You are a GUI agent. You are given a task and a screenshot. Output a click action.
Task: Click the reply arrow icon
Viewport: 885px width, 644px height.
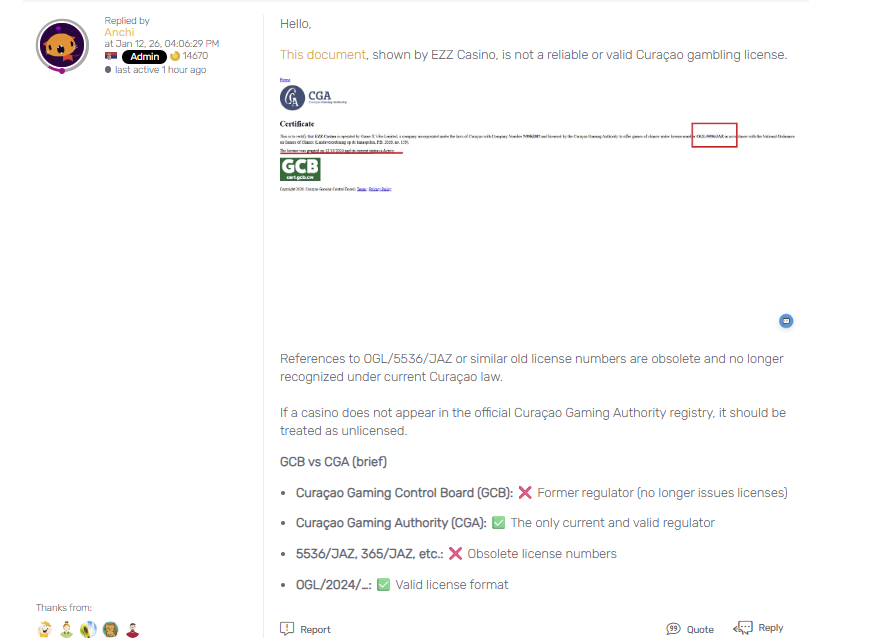point(742,628)
